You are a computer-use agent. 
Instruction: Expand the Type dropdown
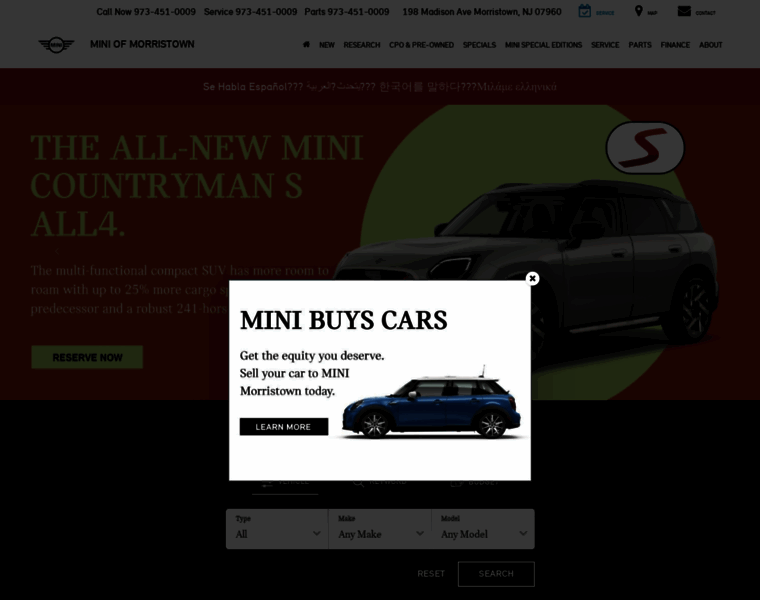(277, 529)
